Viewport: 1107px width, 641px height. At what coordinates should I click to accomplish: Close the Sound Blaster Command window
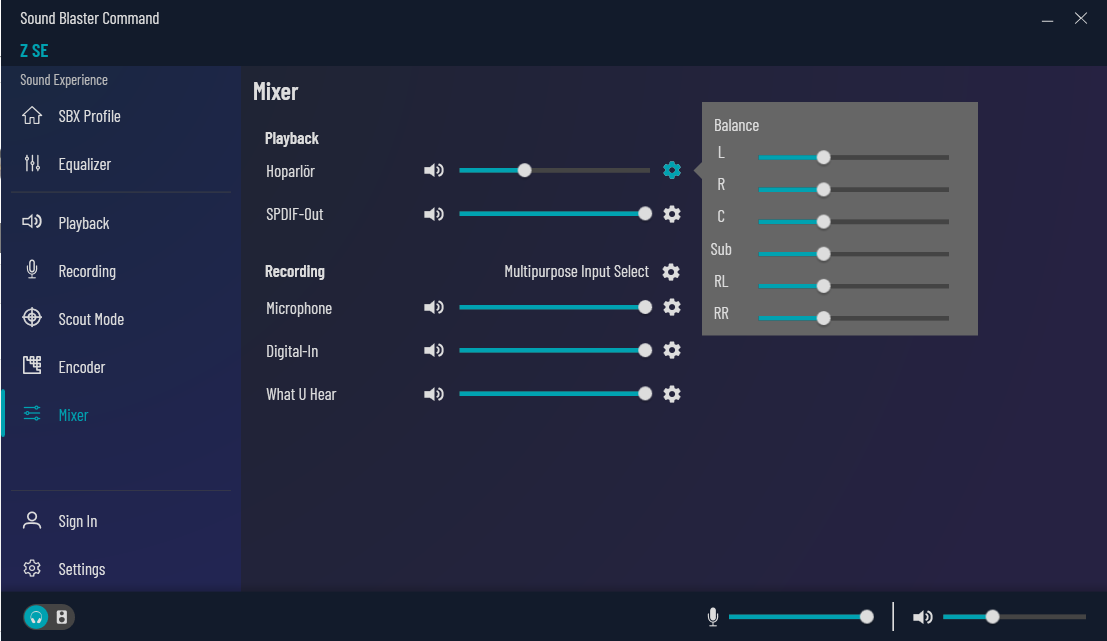point(1081,18)
